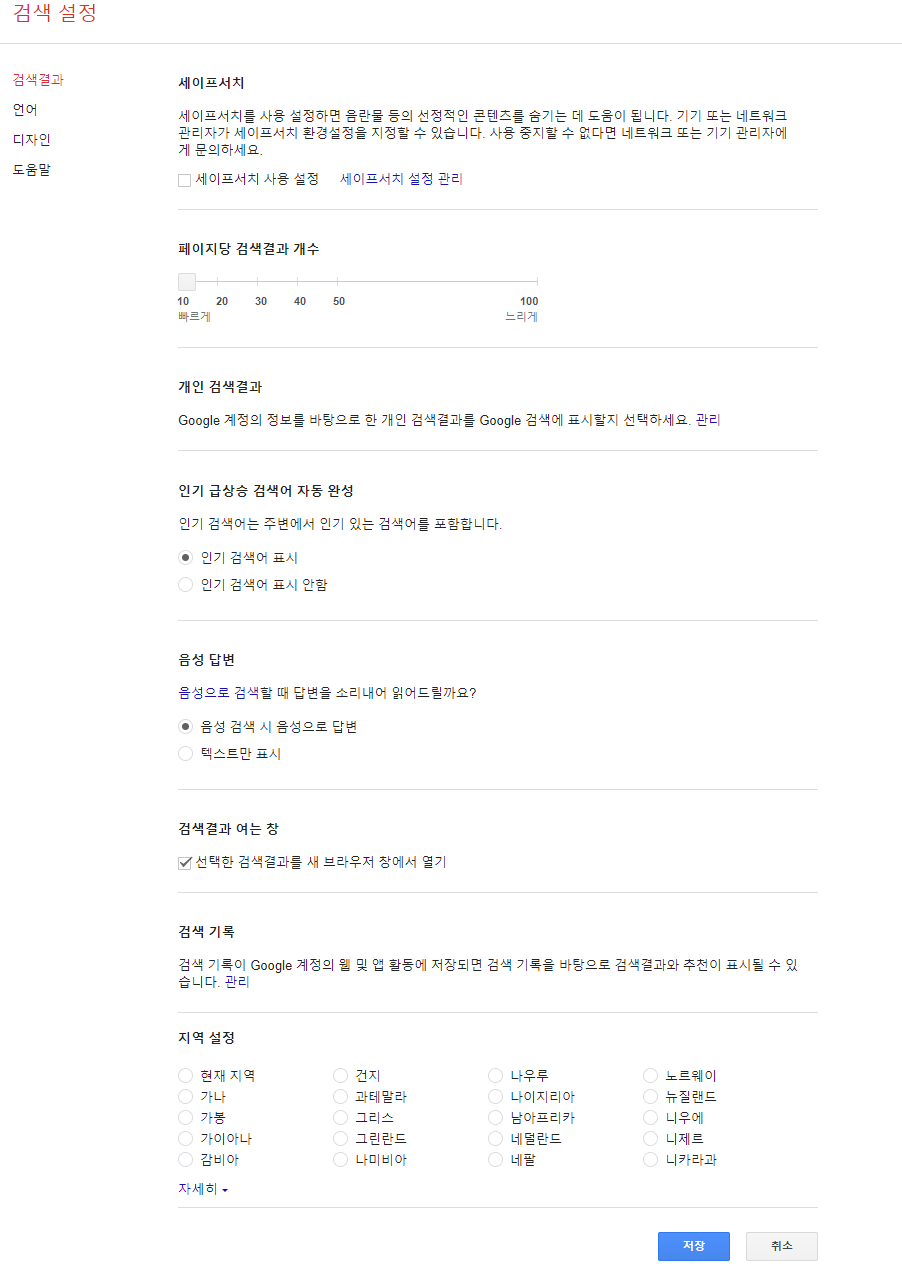Enable the 세이프서치 사용 설정 checkbox
Image resolution: width=902 pixels, height=1273 pixels.
(x=184, y=179)
